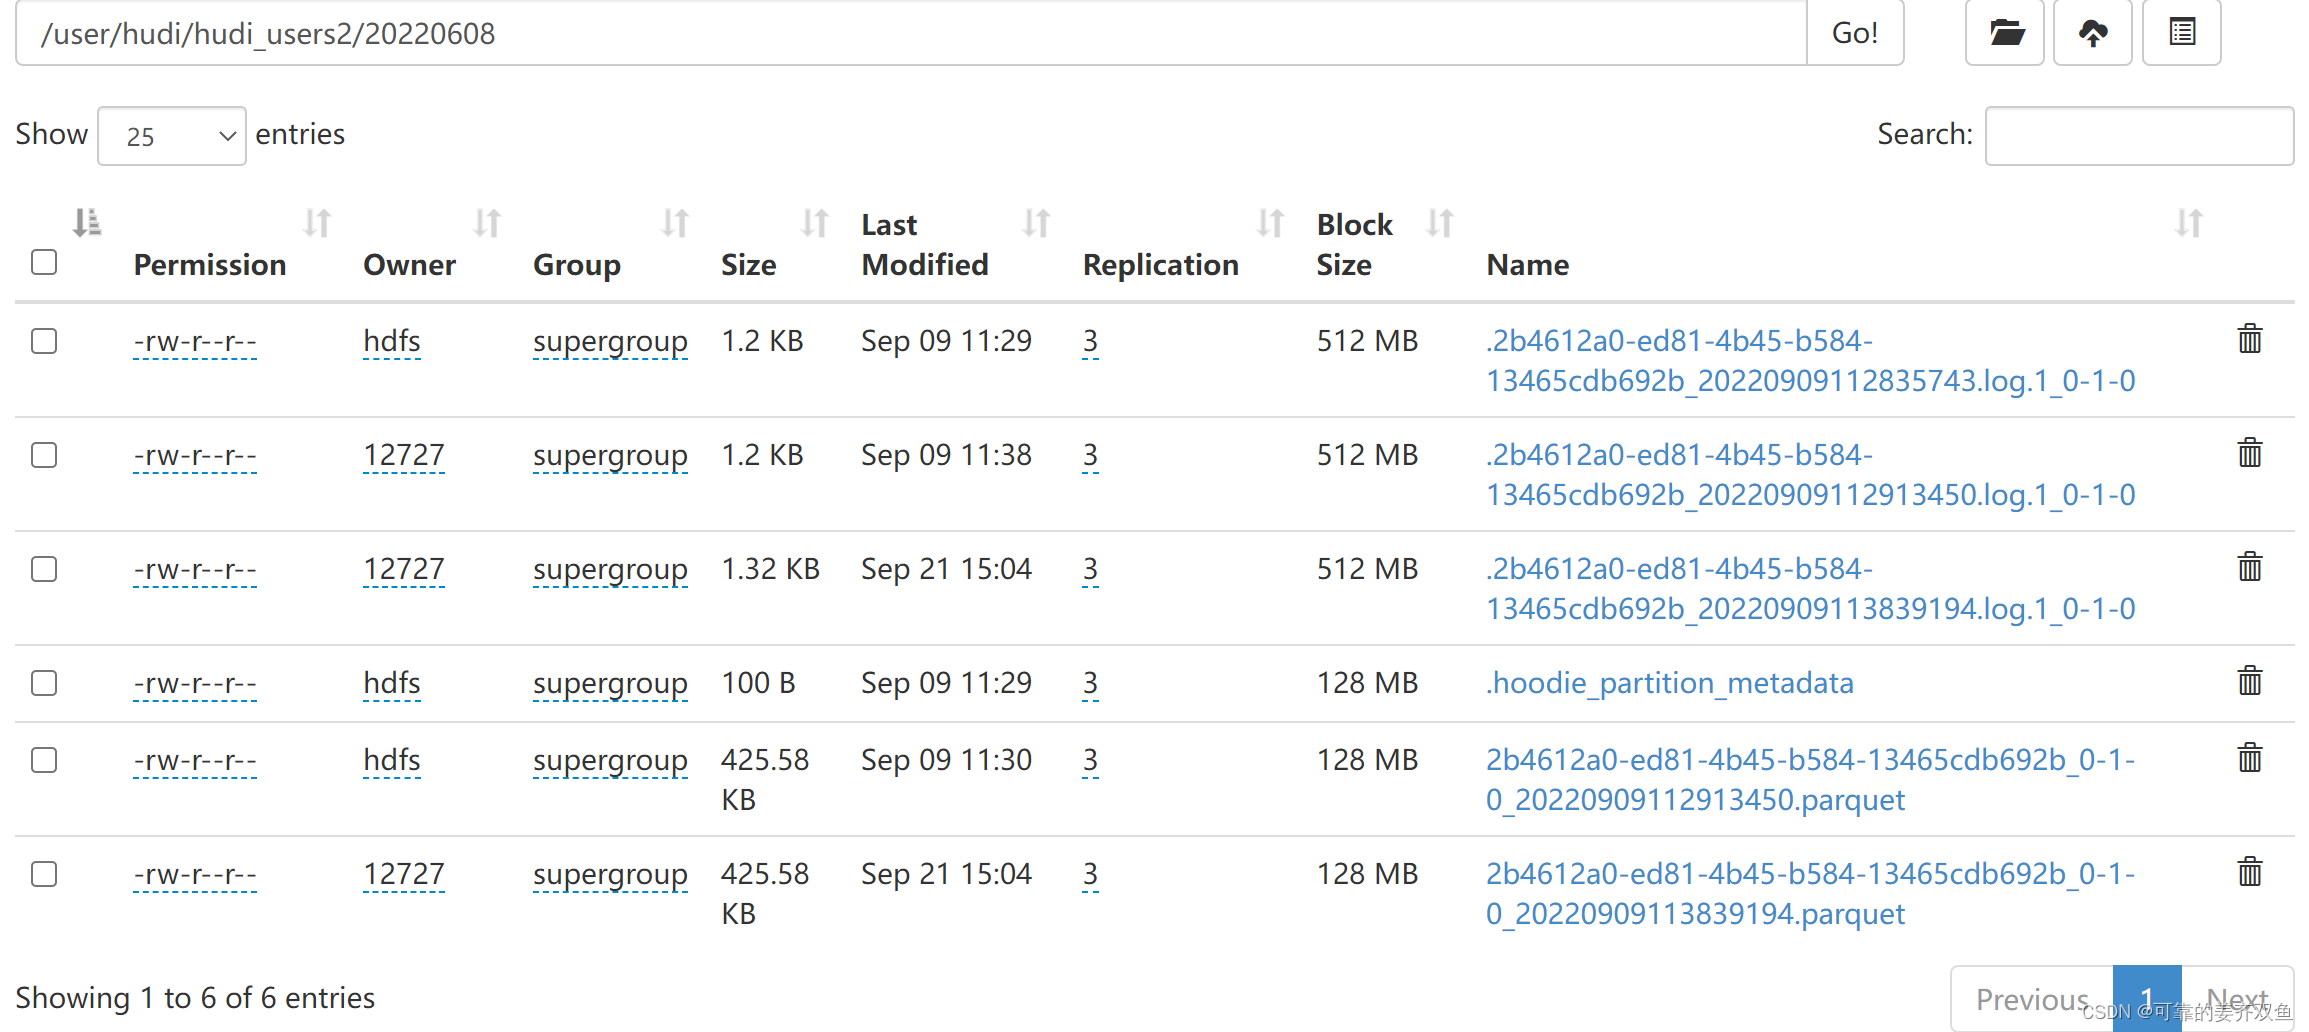Check the box for 112835743.log file row
Image resolution: width=2309 pixels, height=1032 pixels.
coord(44,341)
